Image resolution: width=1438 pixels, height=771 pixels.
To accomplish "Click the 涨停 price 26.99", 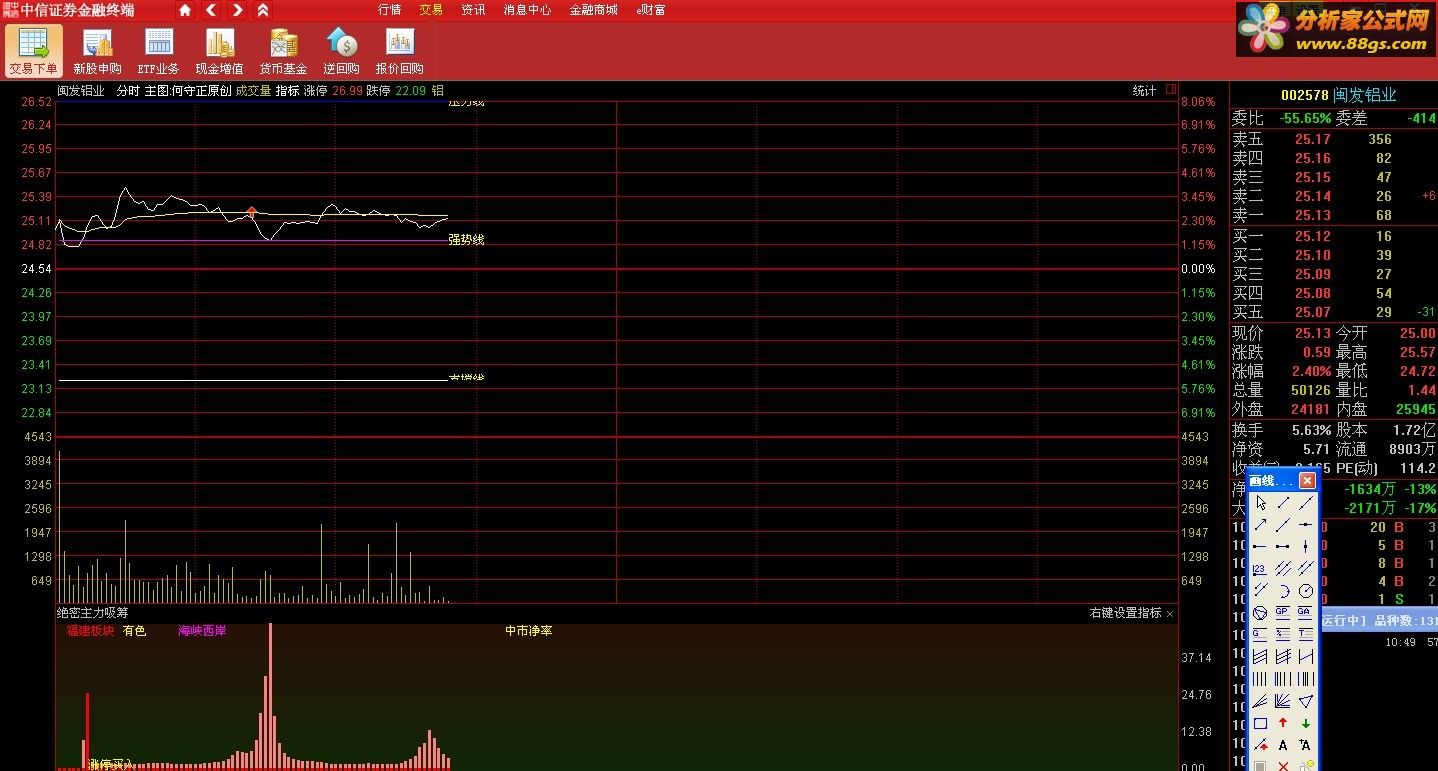I will click(x=347, y=91).
